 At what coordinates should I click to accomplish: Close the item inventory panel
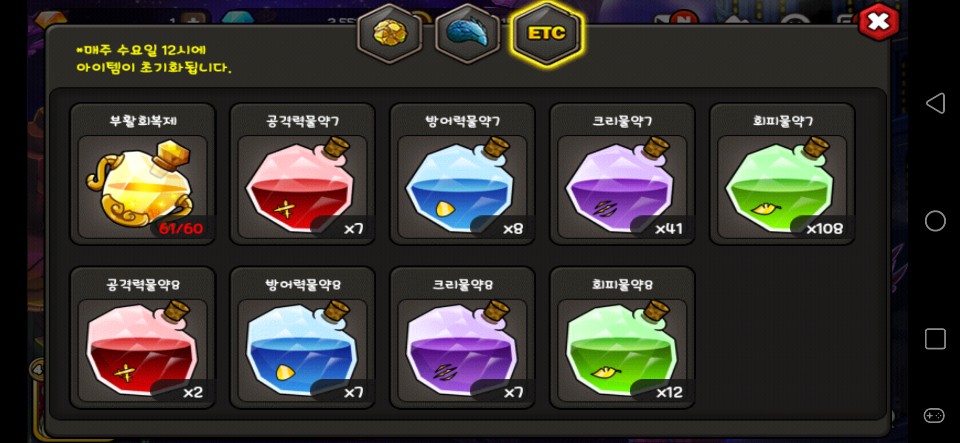tap(879, 23)
